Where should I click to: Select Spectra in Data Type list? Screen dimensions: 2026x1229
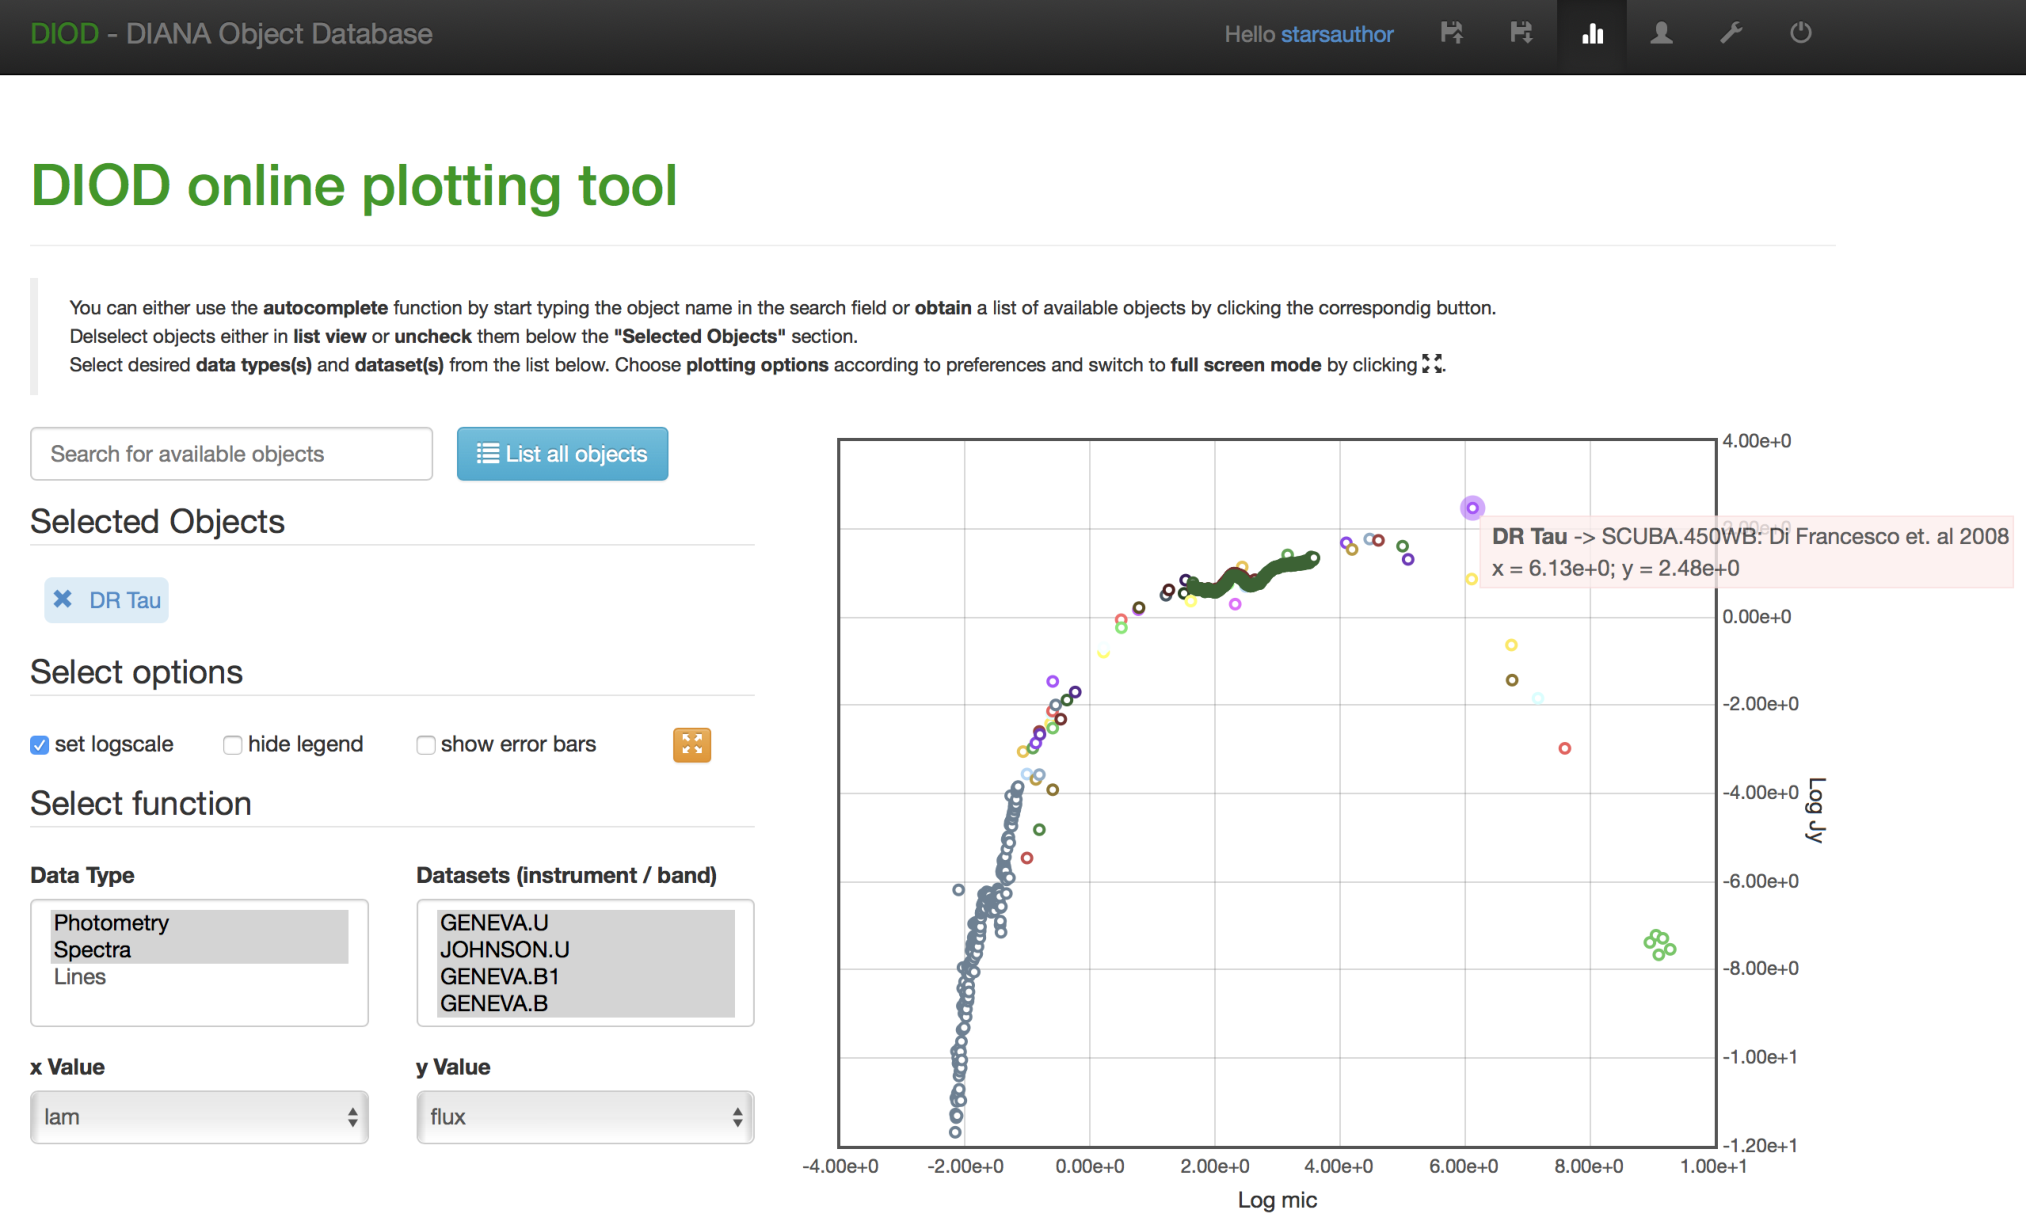pyautogui.click(x=200, y=950)
